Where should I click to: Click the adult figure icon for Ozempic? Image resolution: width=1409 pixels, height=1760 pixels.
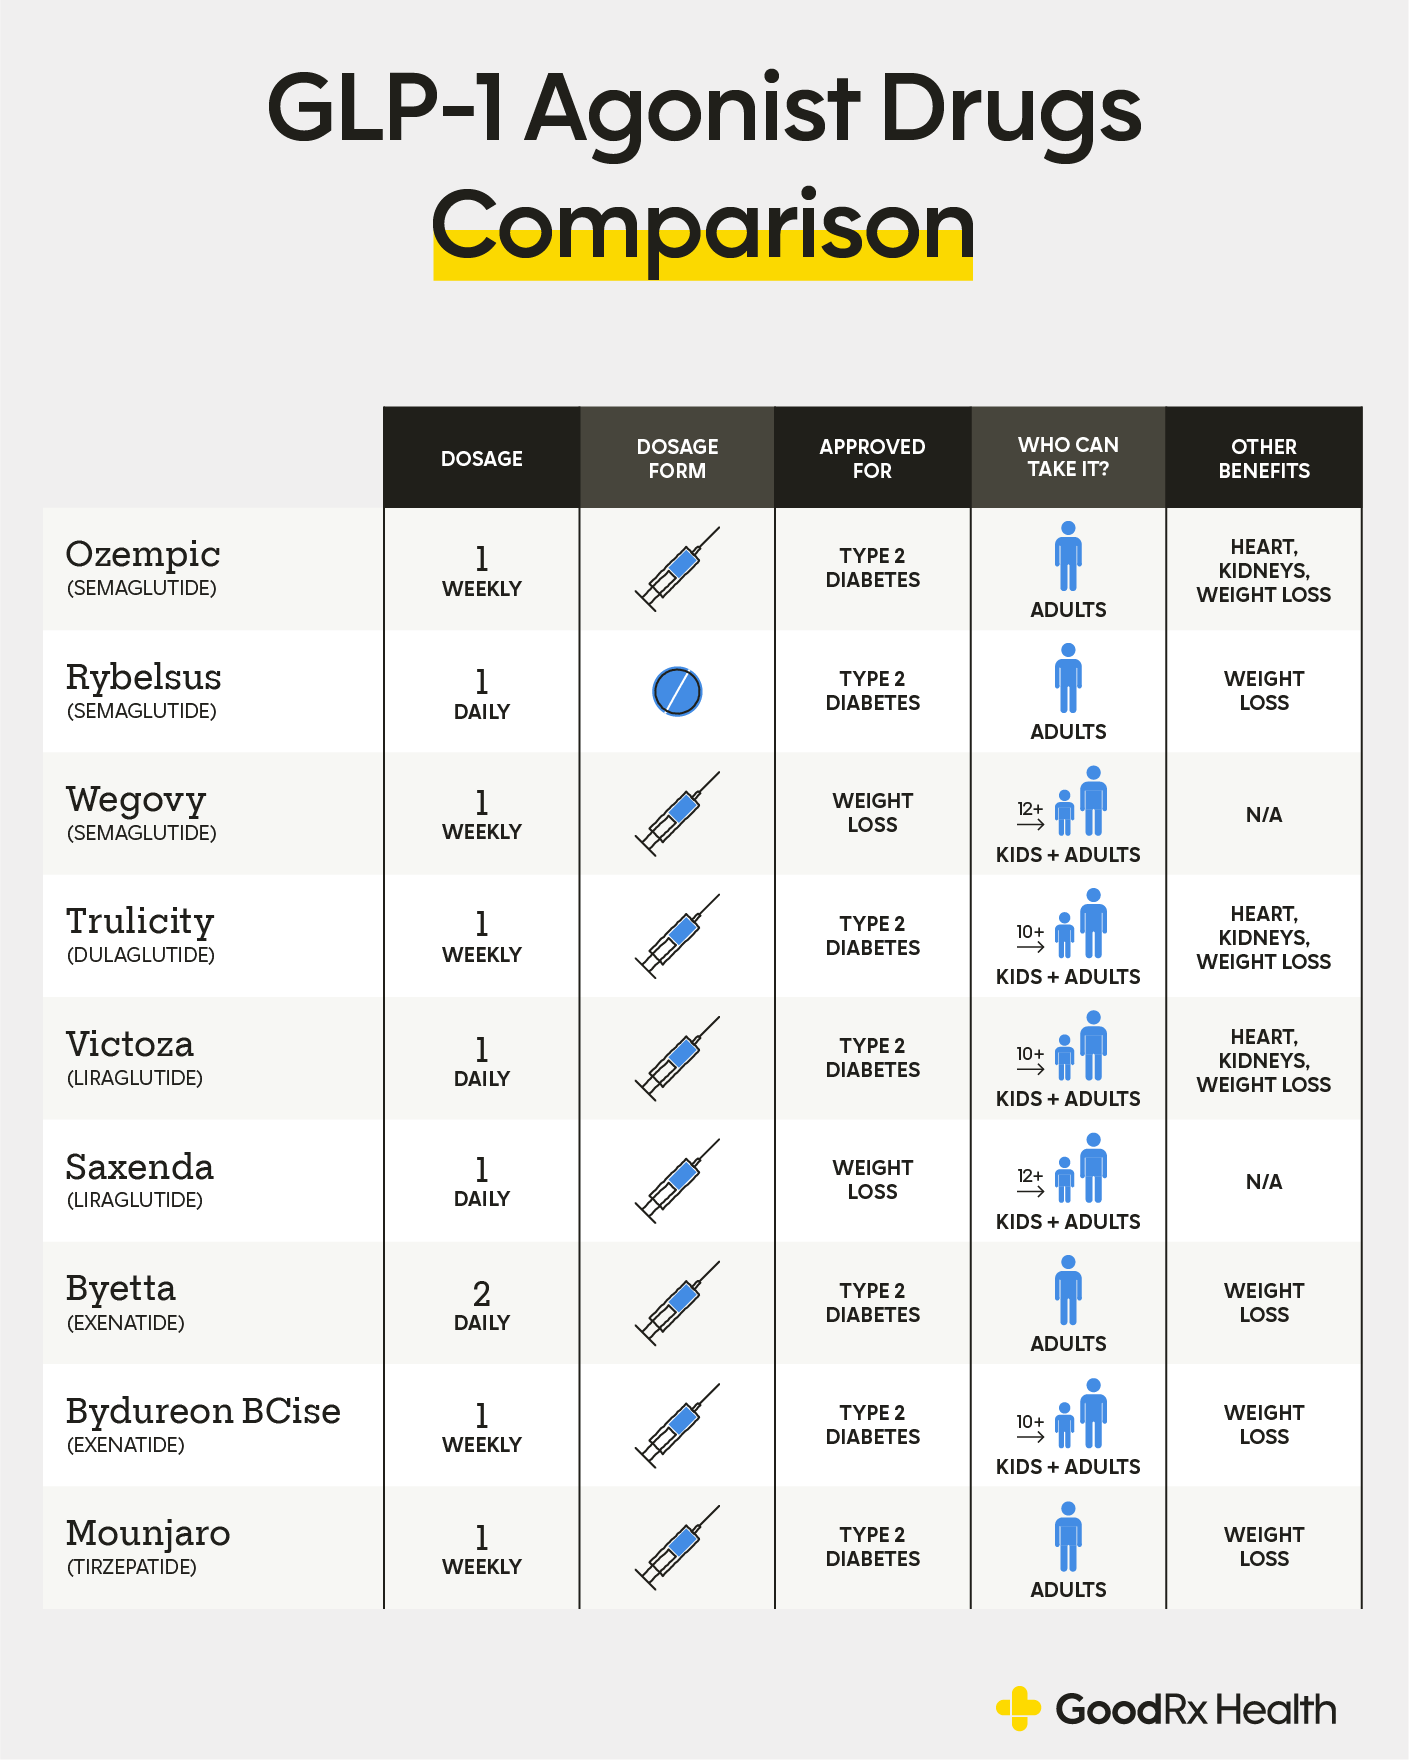(x=1068, y=557)
